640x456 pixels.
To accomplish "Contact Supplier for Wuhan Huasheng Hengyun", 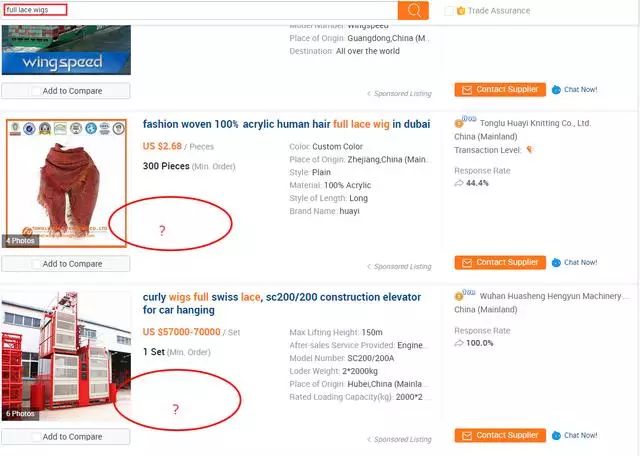I will 500,435.
